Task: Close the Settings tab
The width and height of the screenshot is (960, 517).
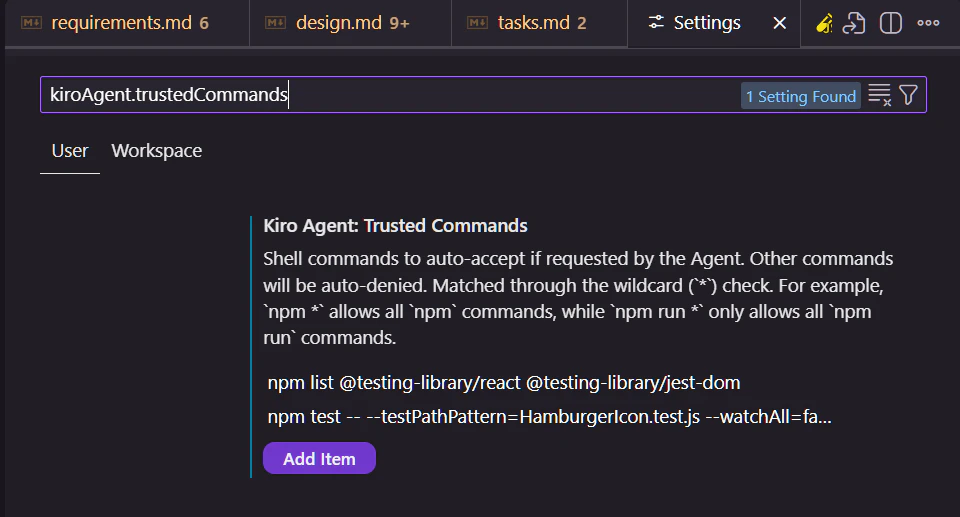Action: pos(779,23)
